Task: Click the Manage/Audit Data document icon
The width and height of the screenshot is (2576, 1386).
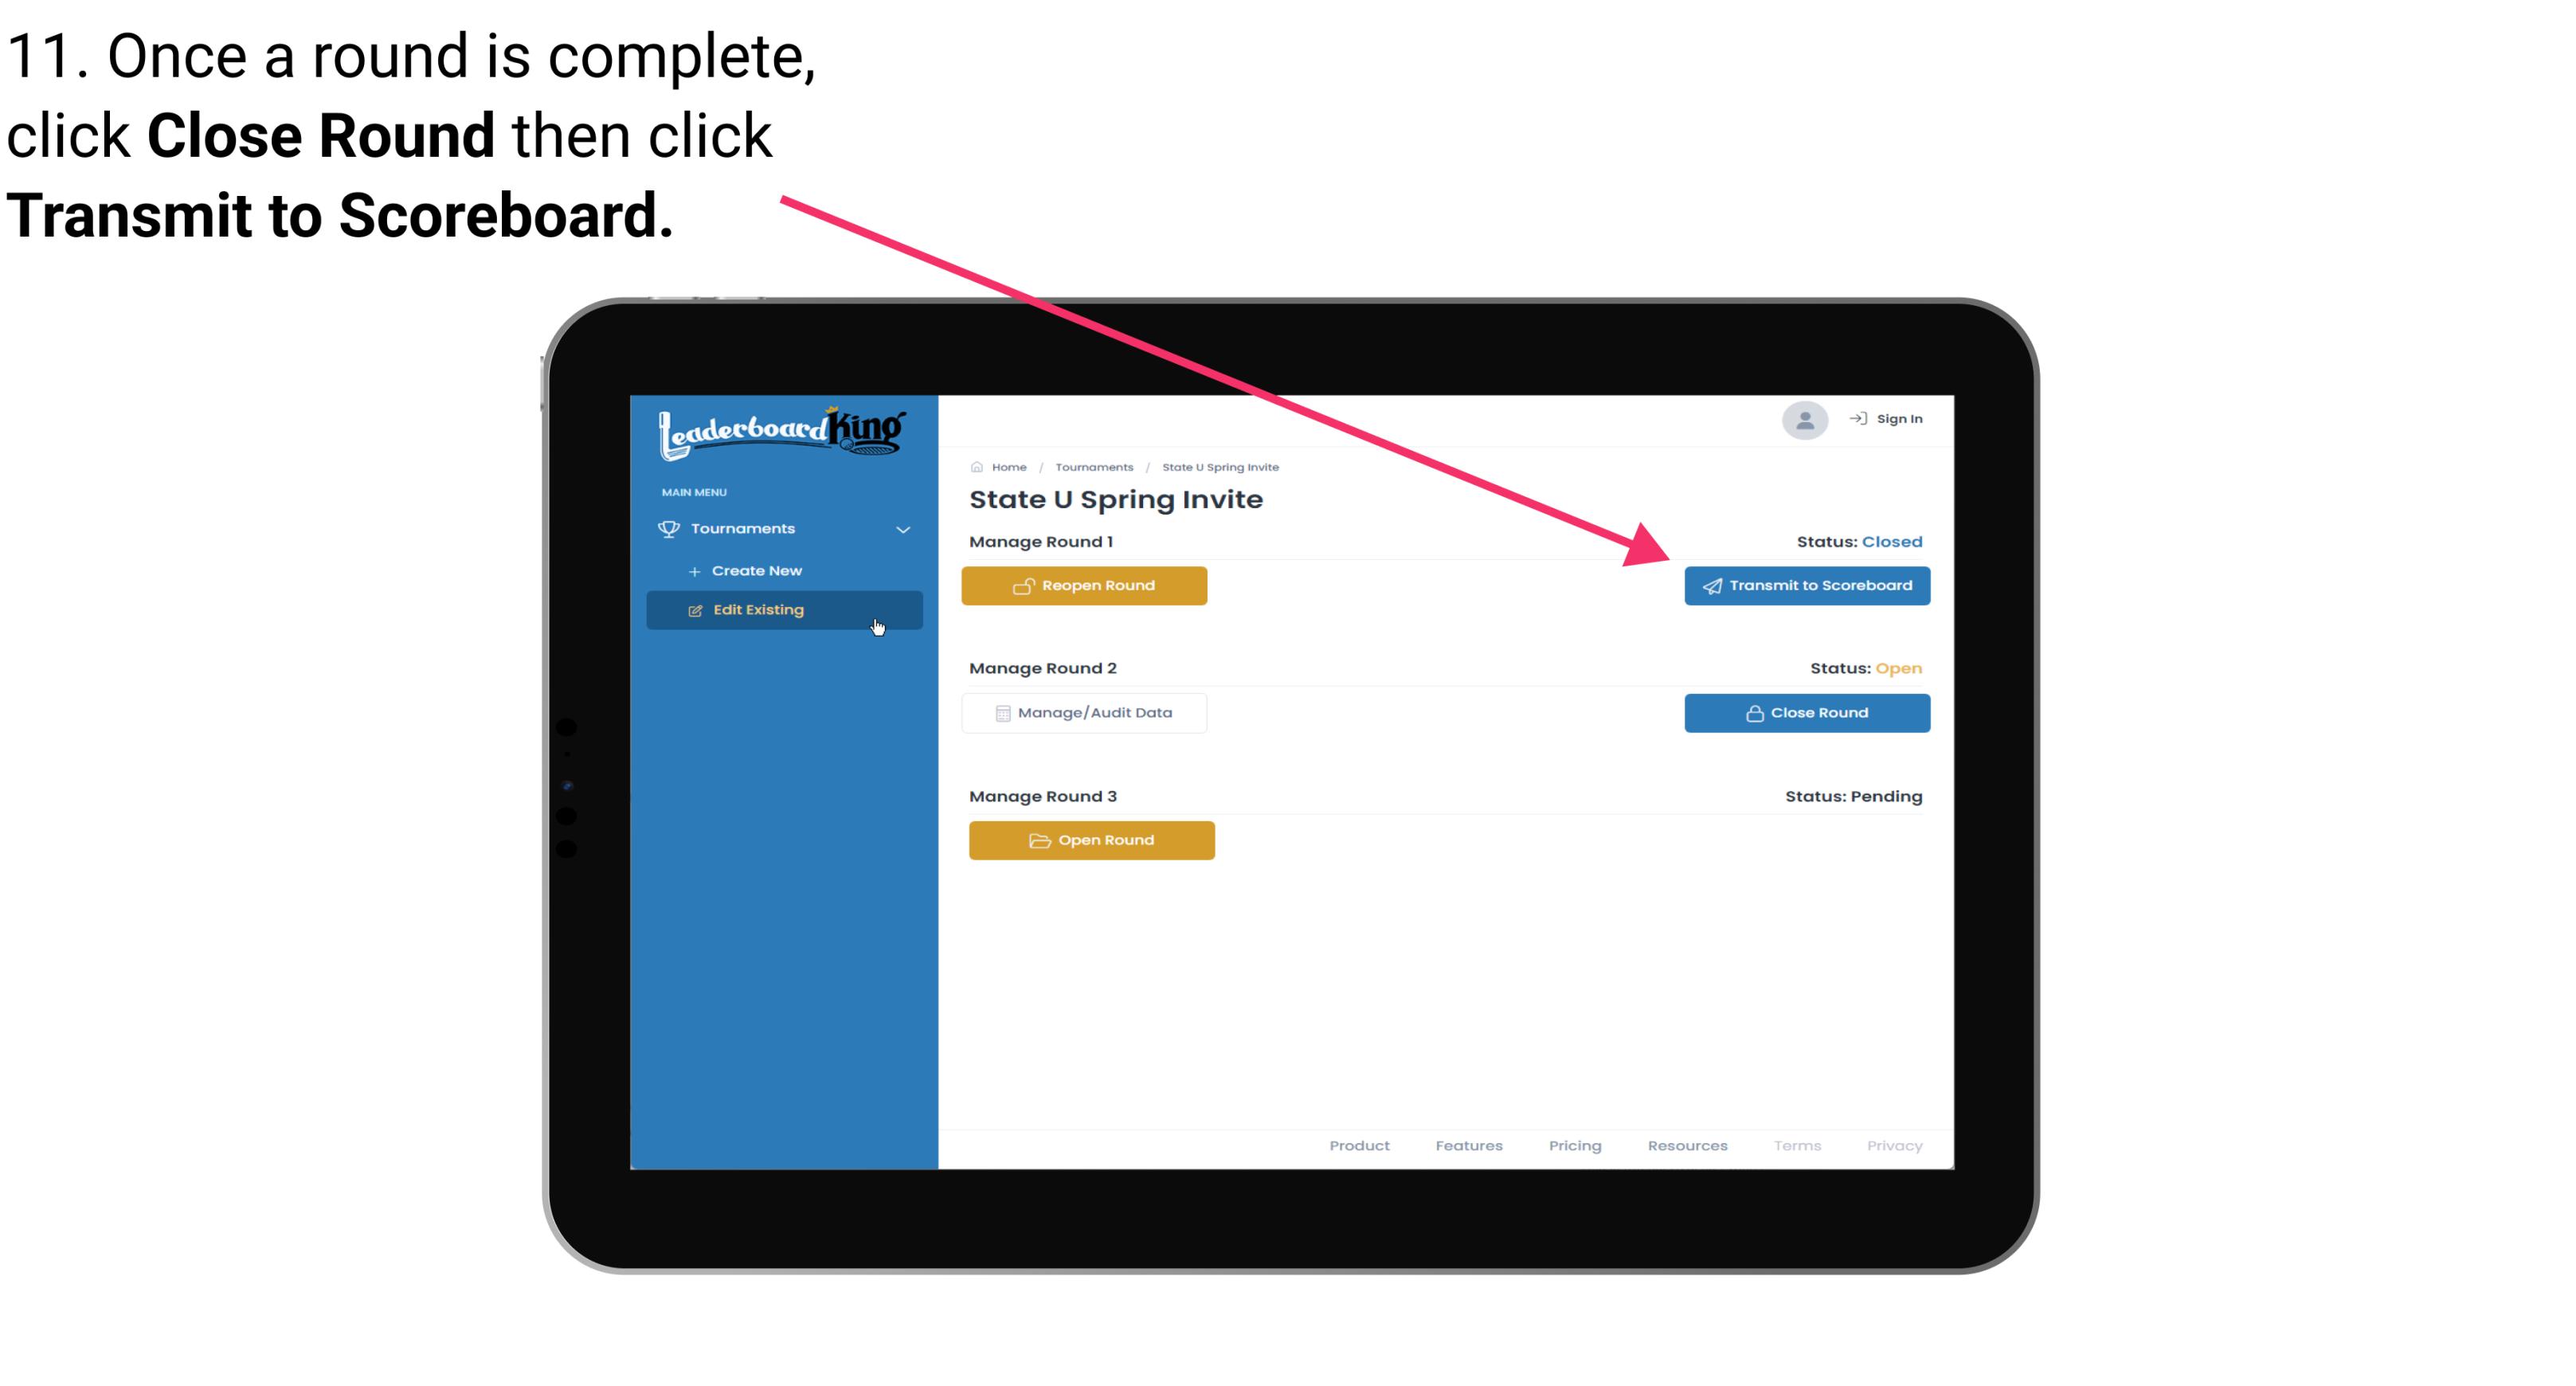Action: [998, 712]
